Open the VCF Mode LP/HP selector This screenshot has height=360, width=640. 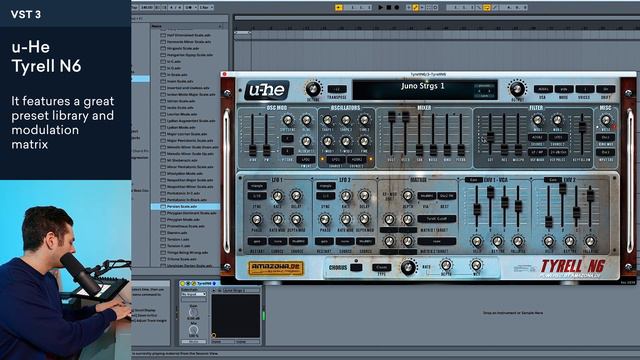(538, 152)
